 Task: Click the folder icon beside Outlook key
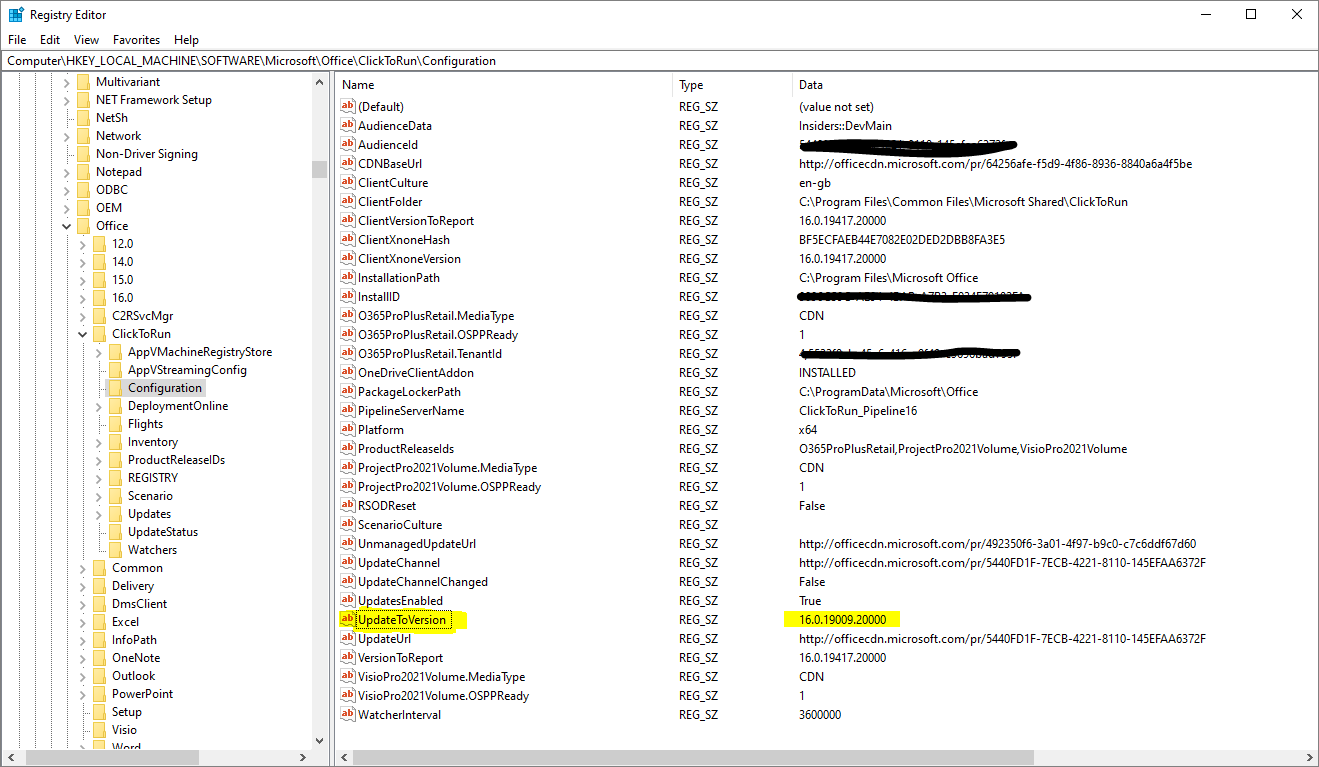click(x=99, y=676)
